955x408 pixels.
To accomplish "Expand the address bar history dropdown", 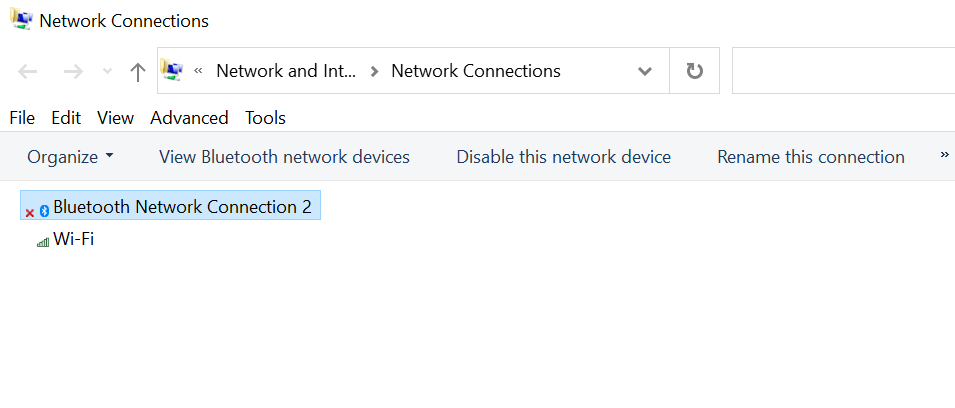I will click(x=645, y=71).
